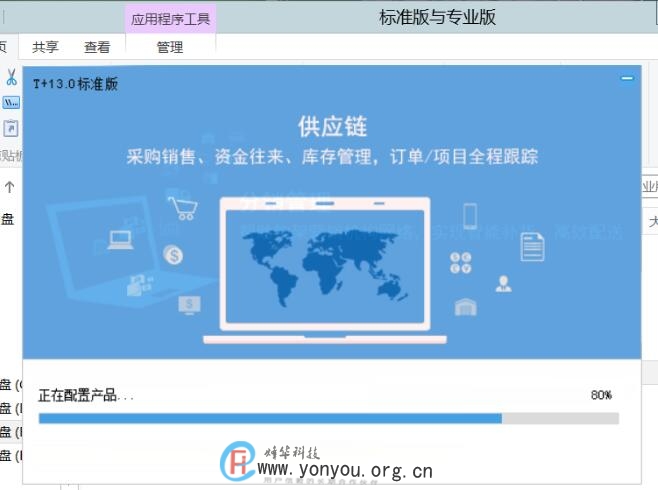
Task: Click the dollar coin icon in installer banner
Action: (x=173, y=255)
